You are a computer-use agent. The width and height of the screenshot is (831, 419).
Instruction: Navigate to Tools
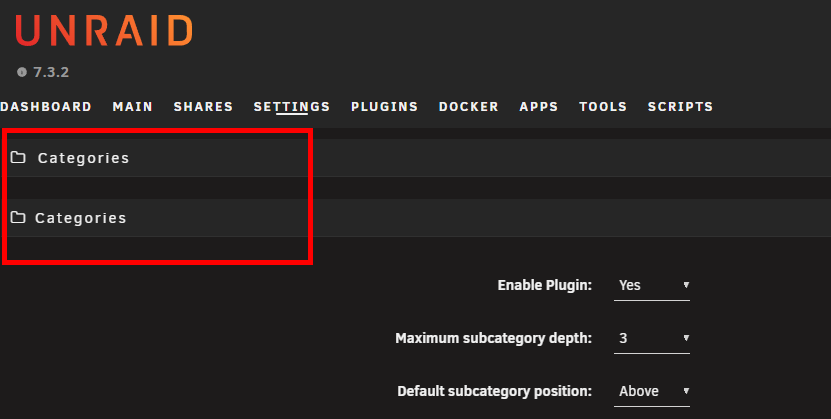point(603,106)
